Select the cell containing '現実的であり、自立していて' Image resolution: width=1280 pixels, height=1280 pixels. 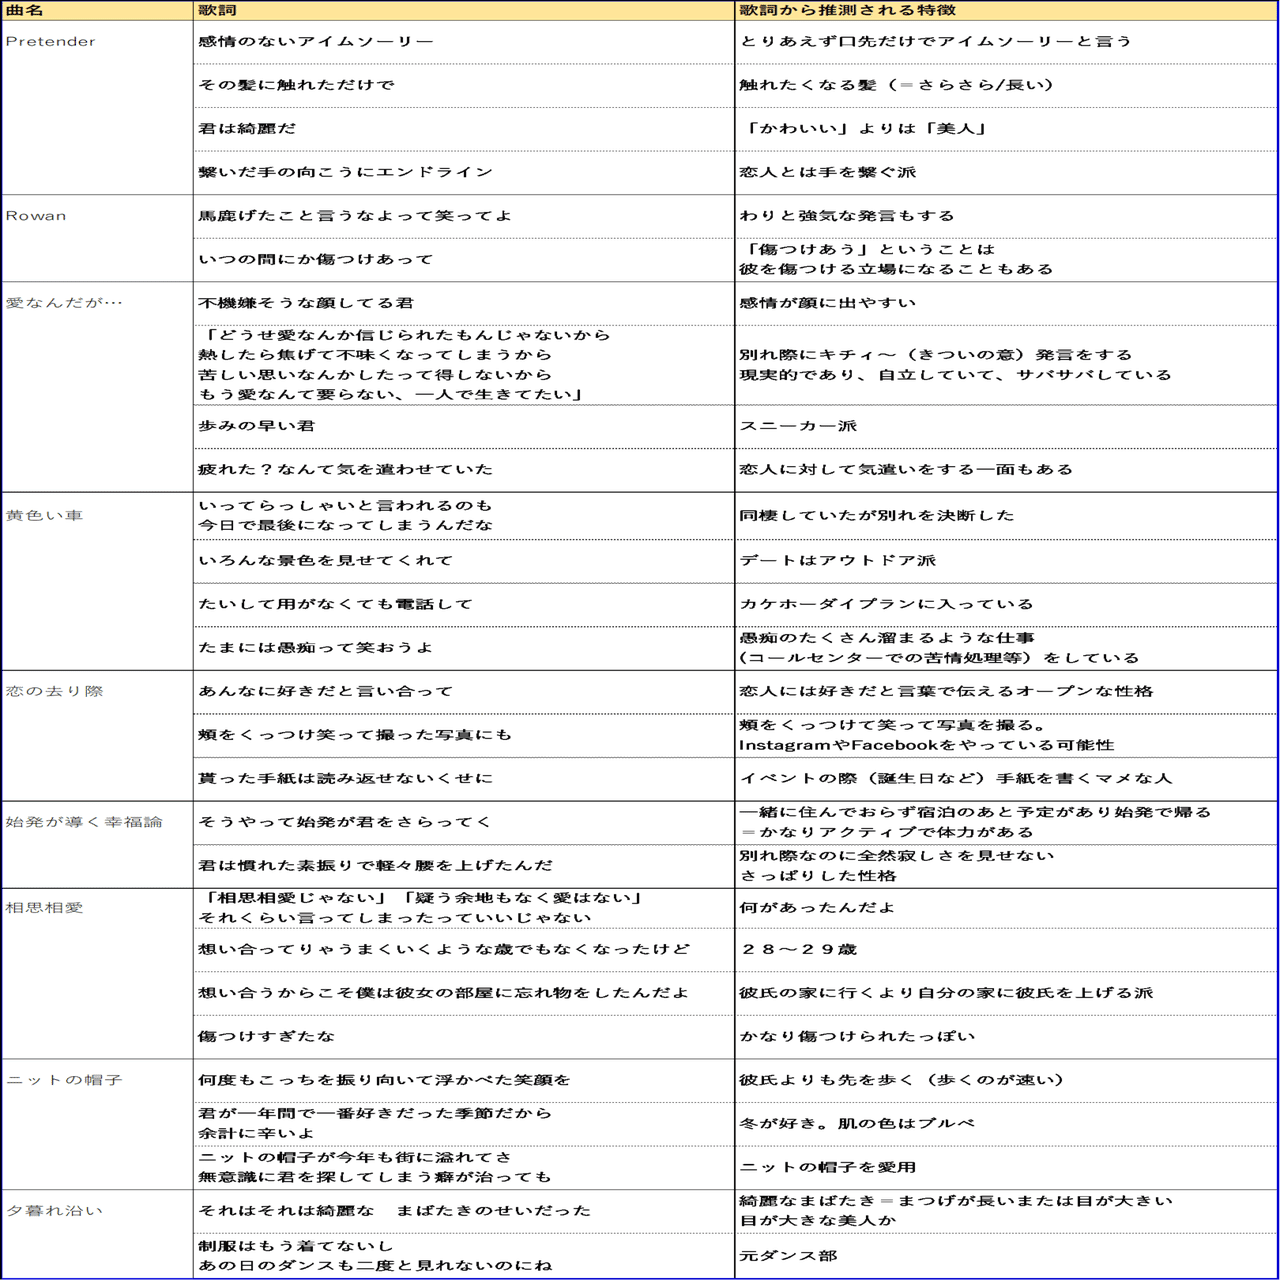click(1006, 365)
